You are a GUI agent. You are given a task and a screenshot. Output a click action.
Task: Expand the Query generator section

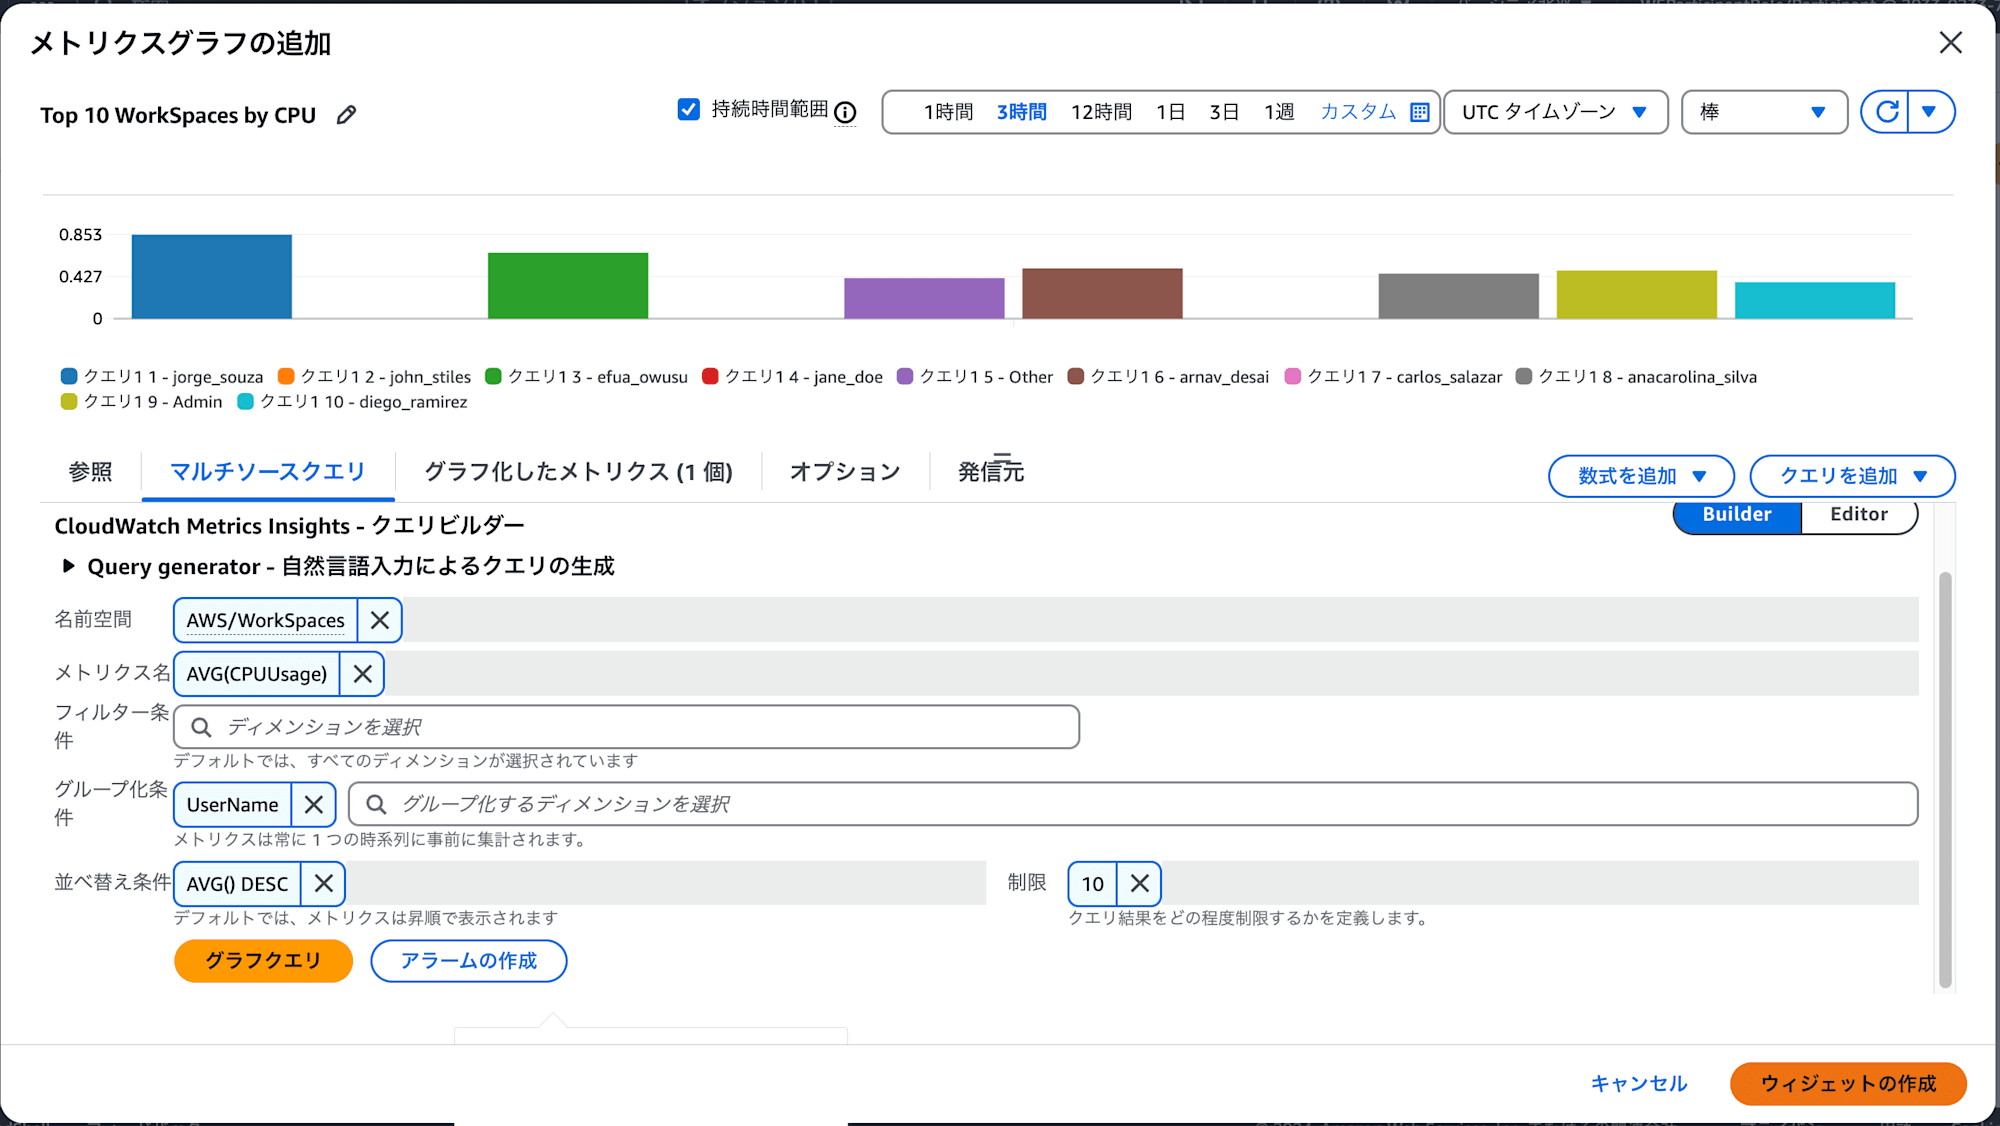[x=68, y=566]
